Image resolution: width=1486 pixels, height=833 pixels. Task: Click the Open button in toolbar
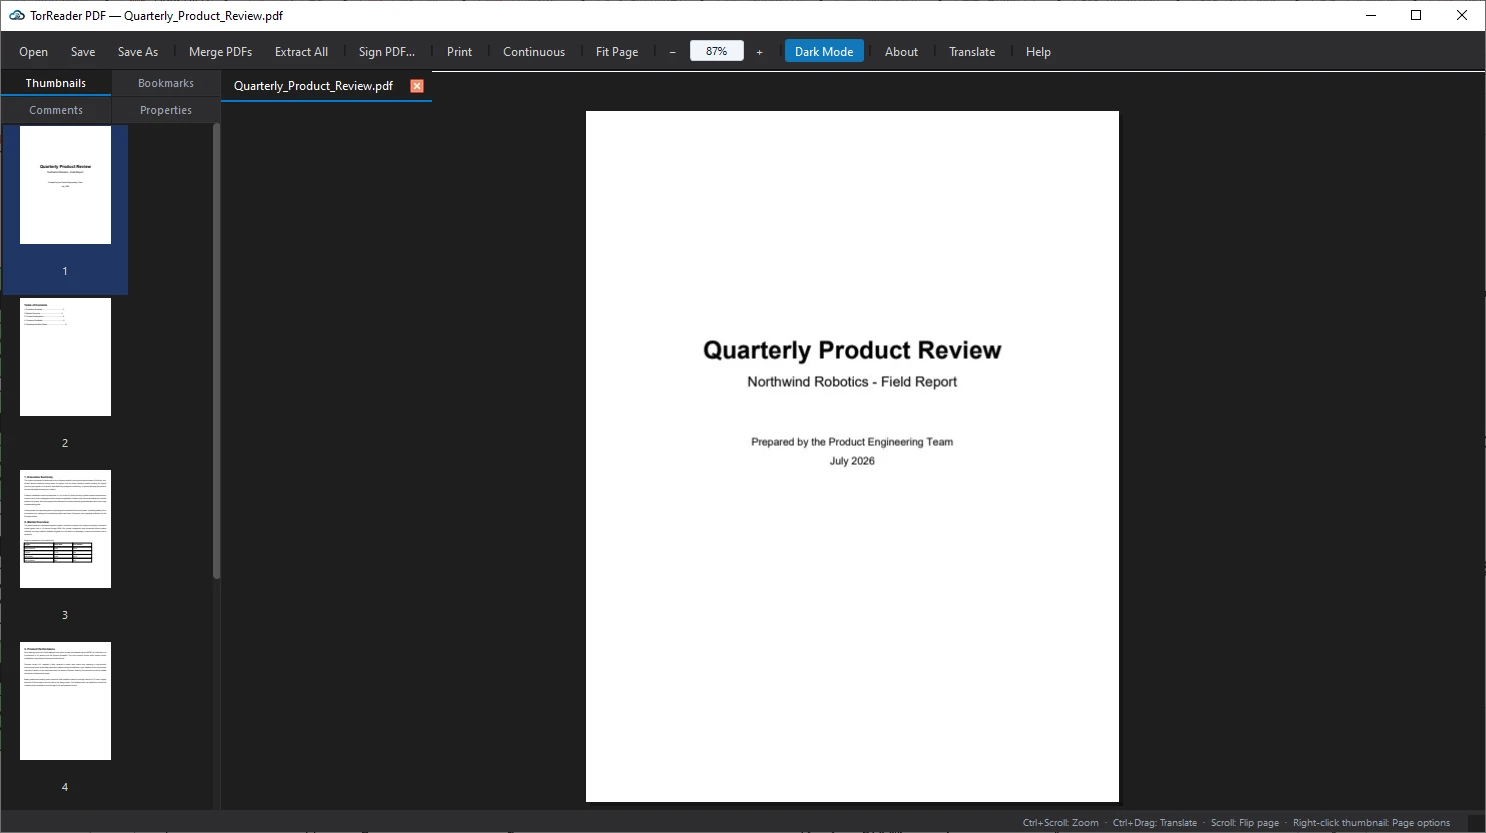pos(33,52)
